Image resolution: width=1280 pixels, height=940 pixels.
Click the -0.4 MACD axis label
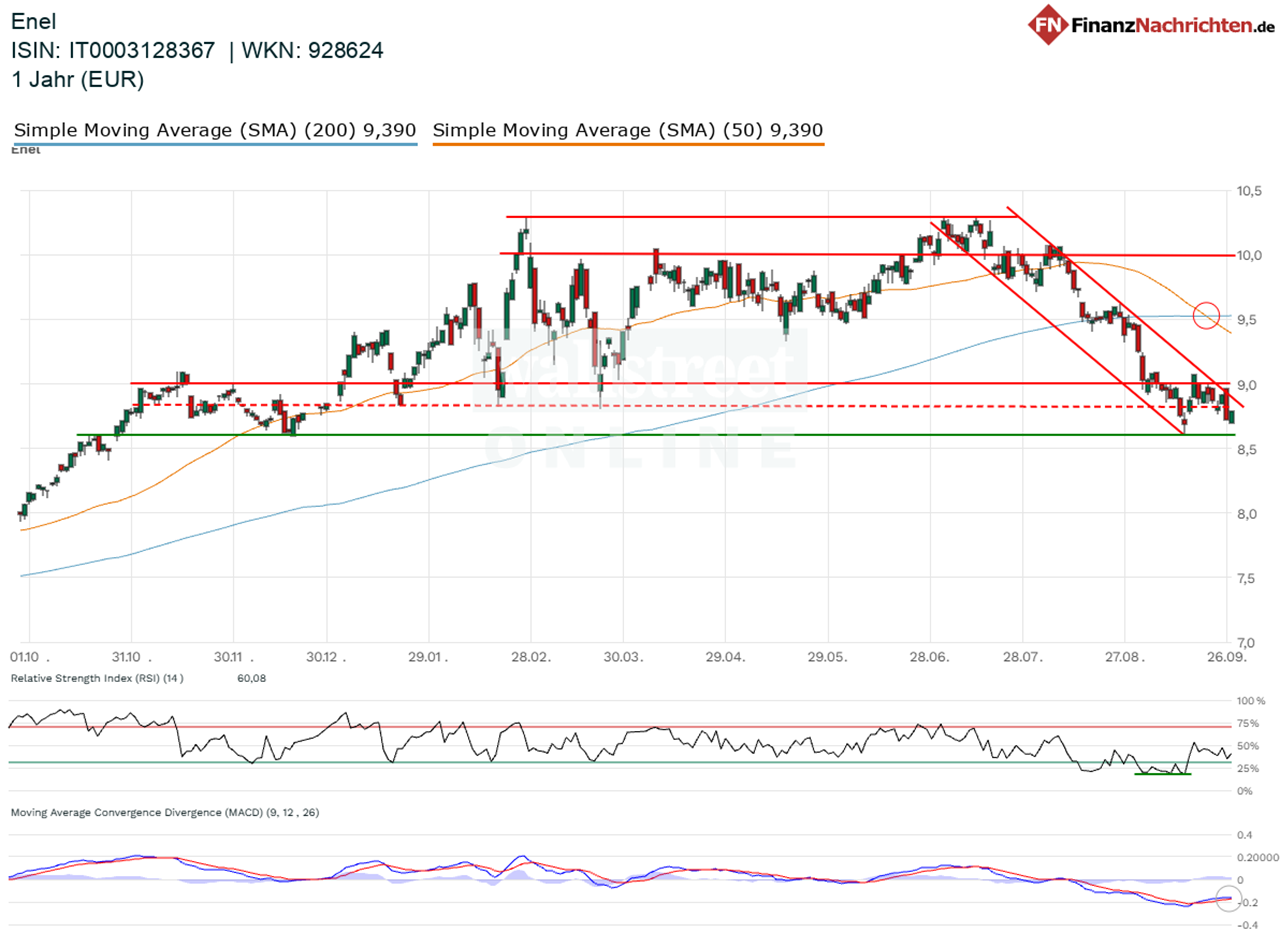(x=1247, y=924)
